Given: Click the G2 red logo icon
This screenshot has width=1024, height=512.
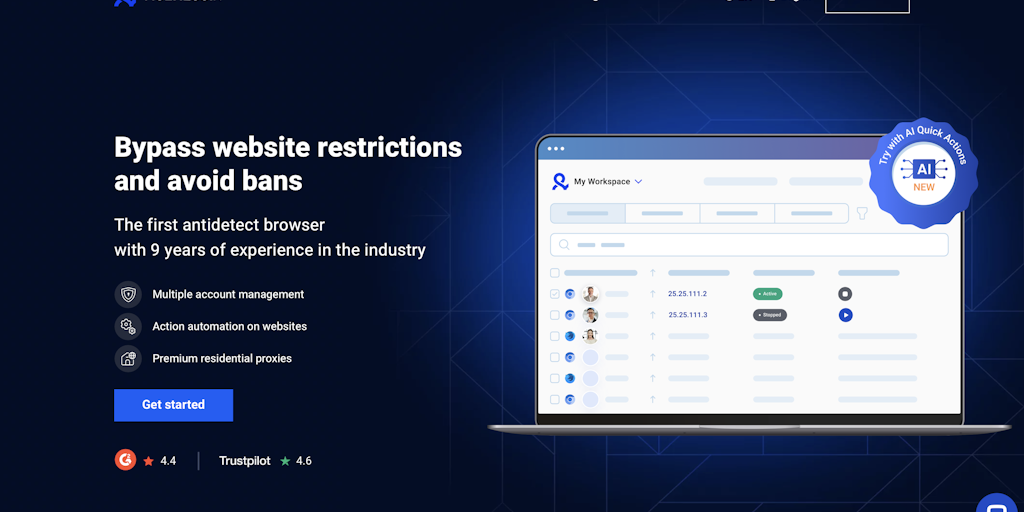Looking at the screenshot, I should tap(125, 460).
